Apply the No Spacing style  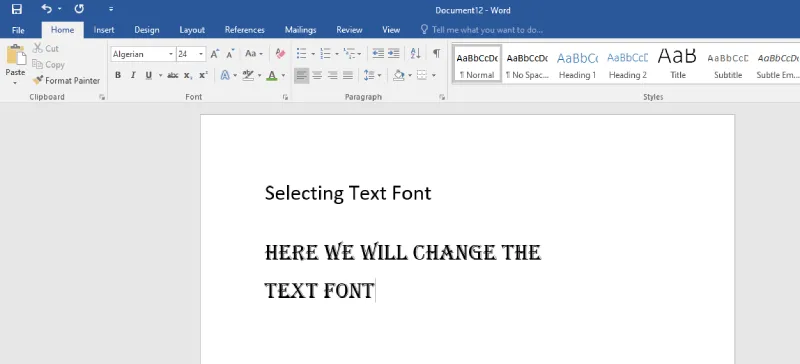(527, 64)
